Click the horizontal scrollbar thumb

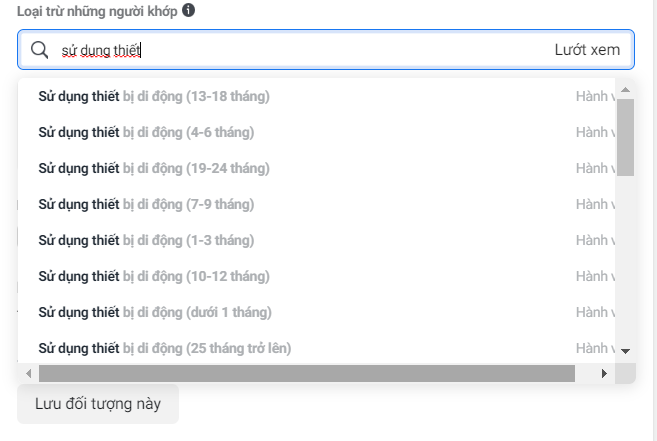coord(307,373)
